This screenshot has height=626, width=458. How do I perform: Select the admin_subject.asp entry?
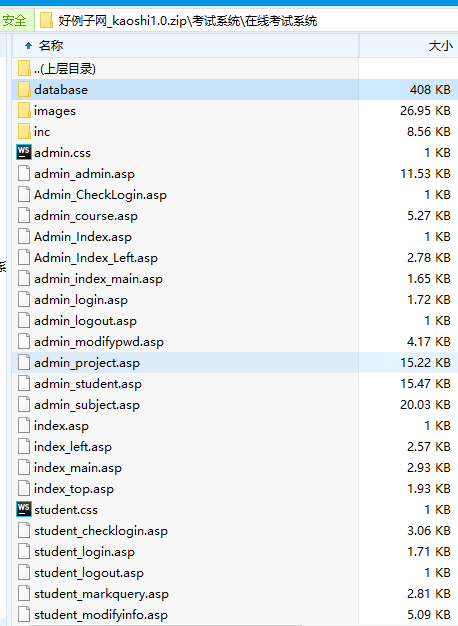pyautogui.click(x=235, y=404)
